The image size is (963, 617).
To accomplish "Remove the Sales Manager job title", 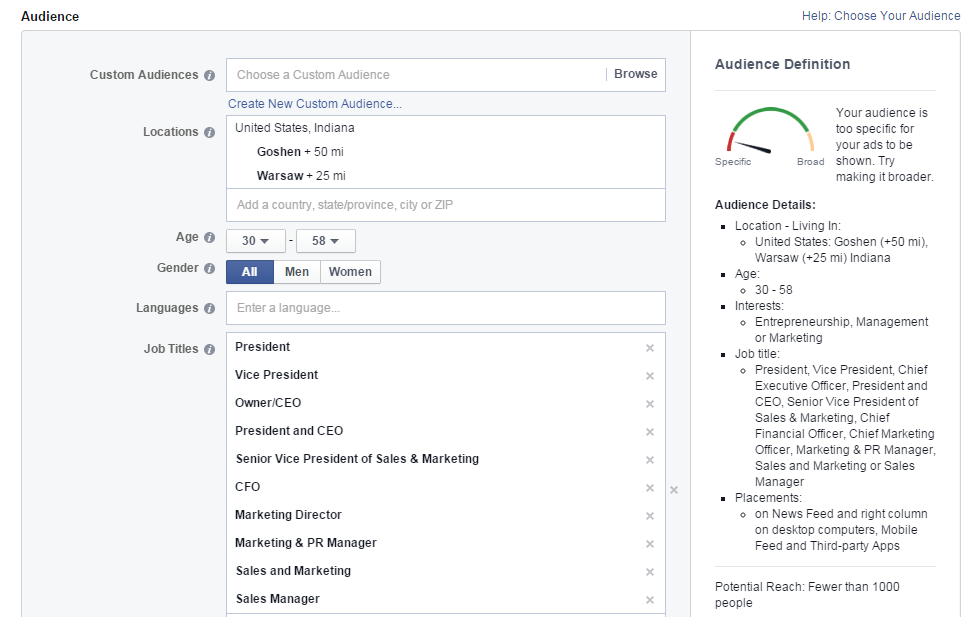I will pyautogui.click(x=650, y=600).
